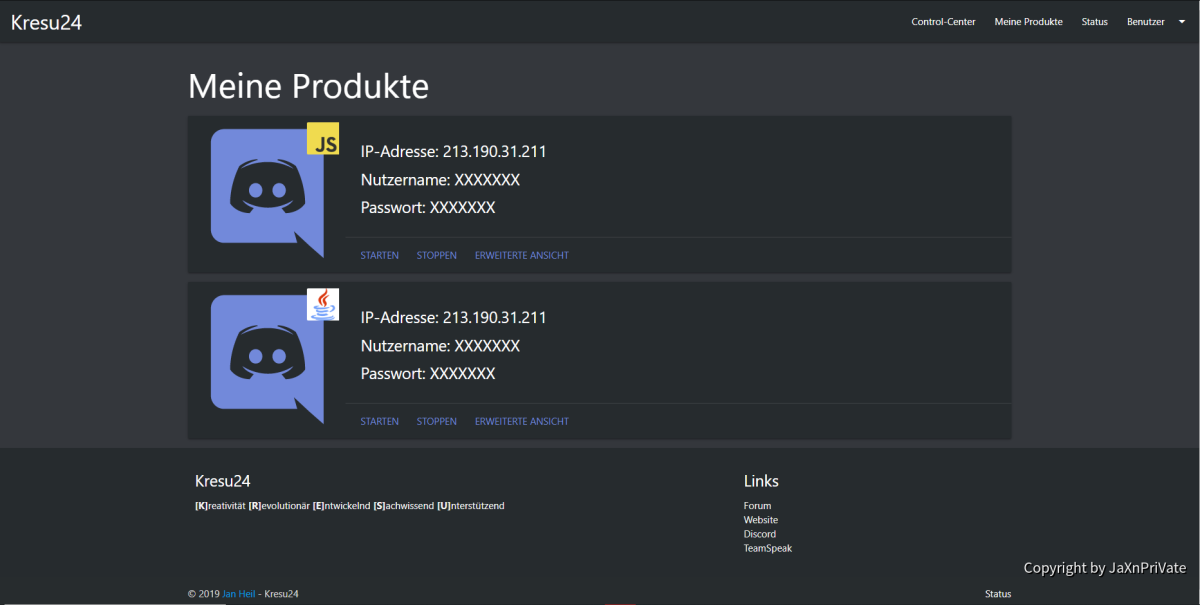The width and height of the screenshot is (1200, 605).
Task: Open the Status page from the navbar
Action: pyautogui.click(x=1094, y=21)
